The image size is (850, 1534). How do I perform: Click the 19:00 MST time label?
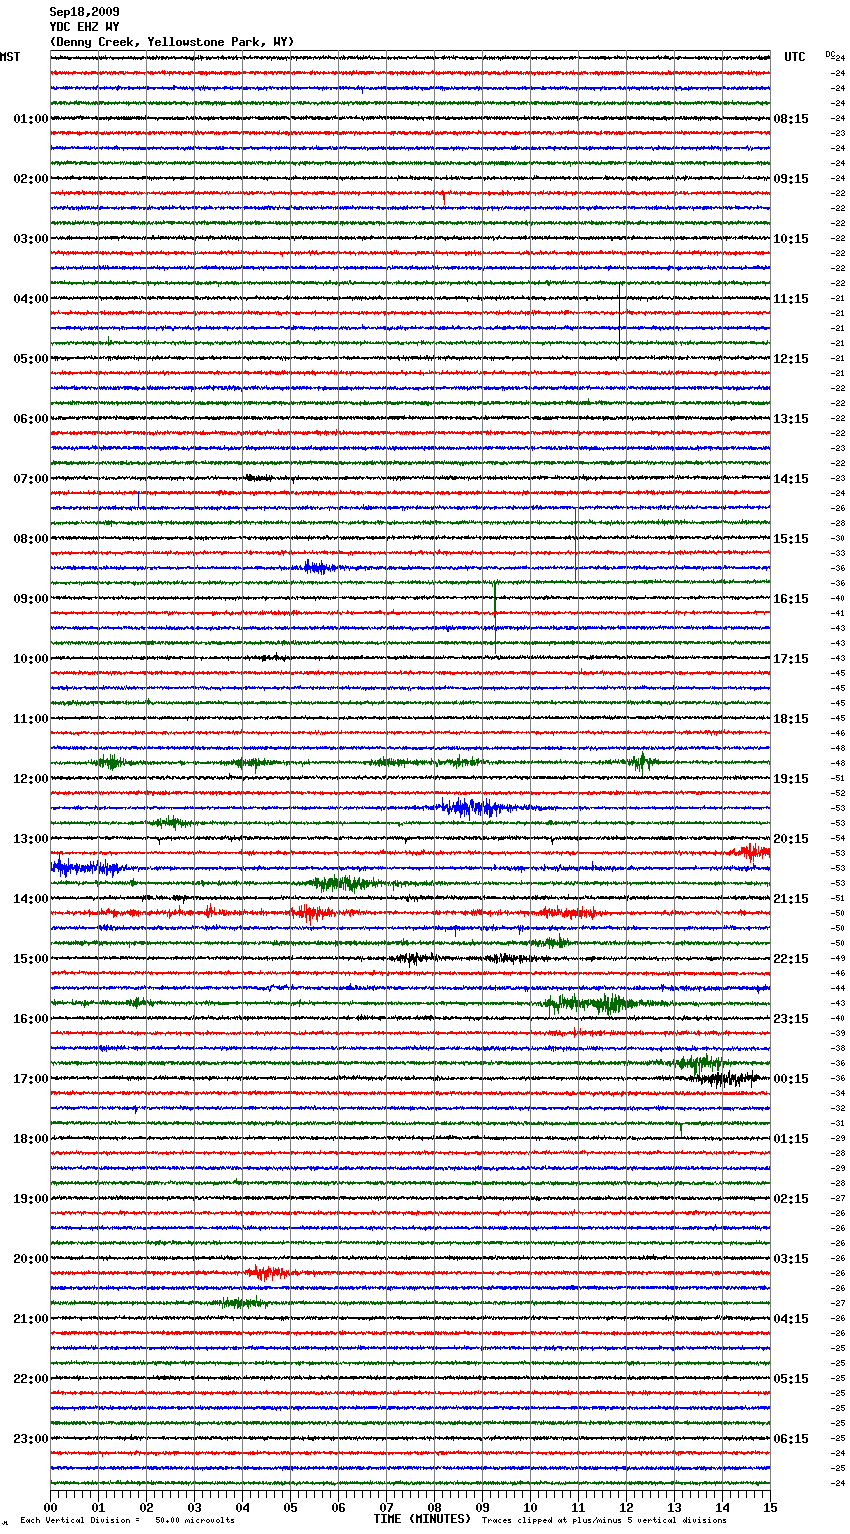click(x=31, y=1199)
